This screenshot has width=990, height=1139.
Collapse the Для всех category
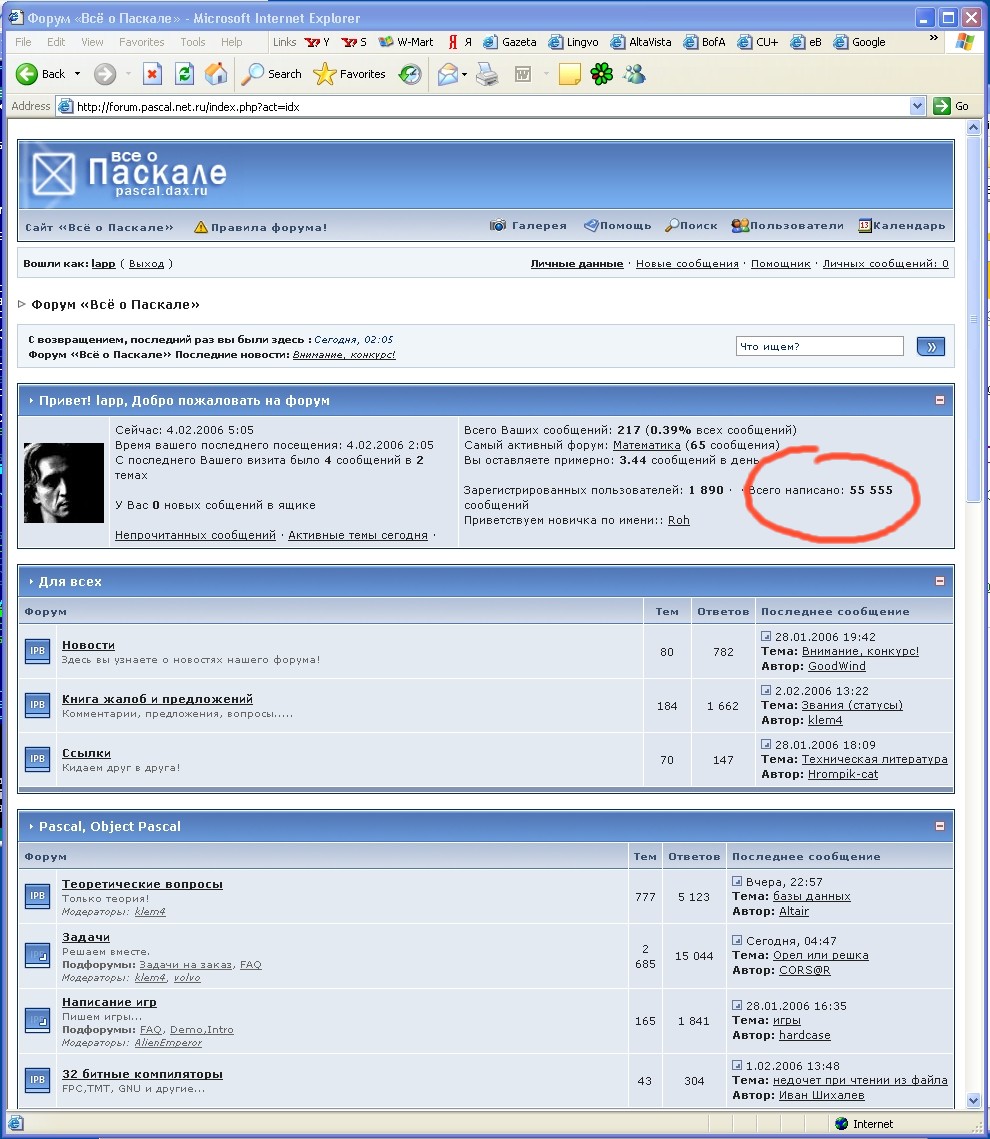click(940, 581)
